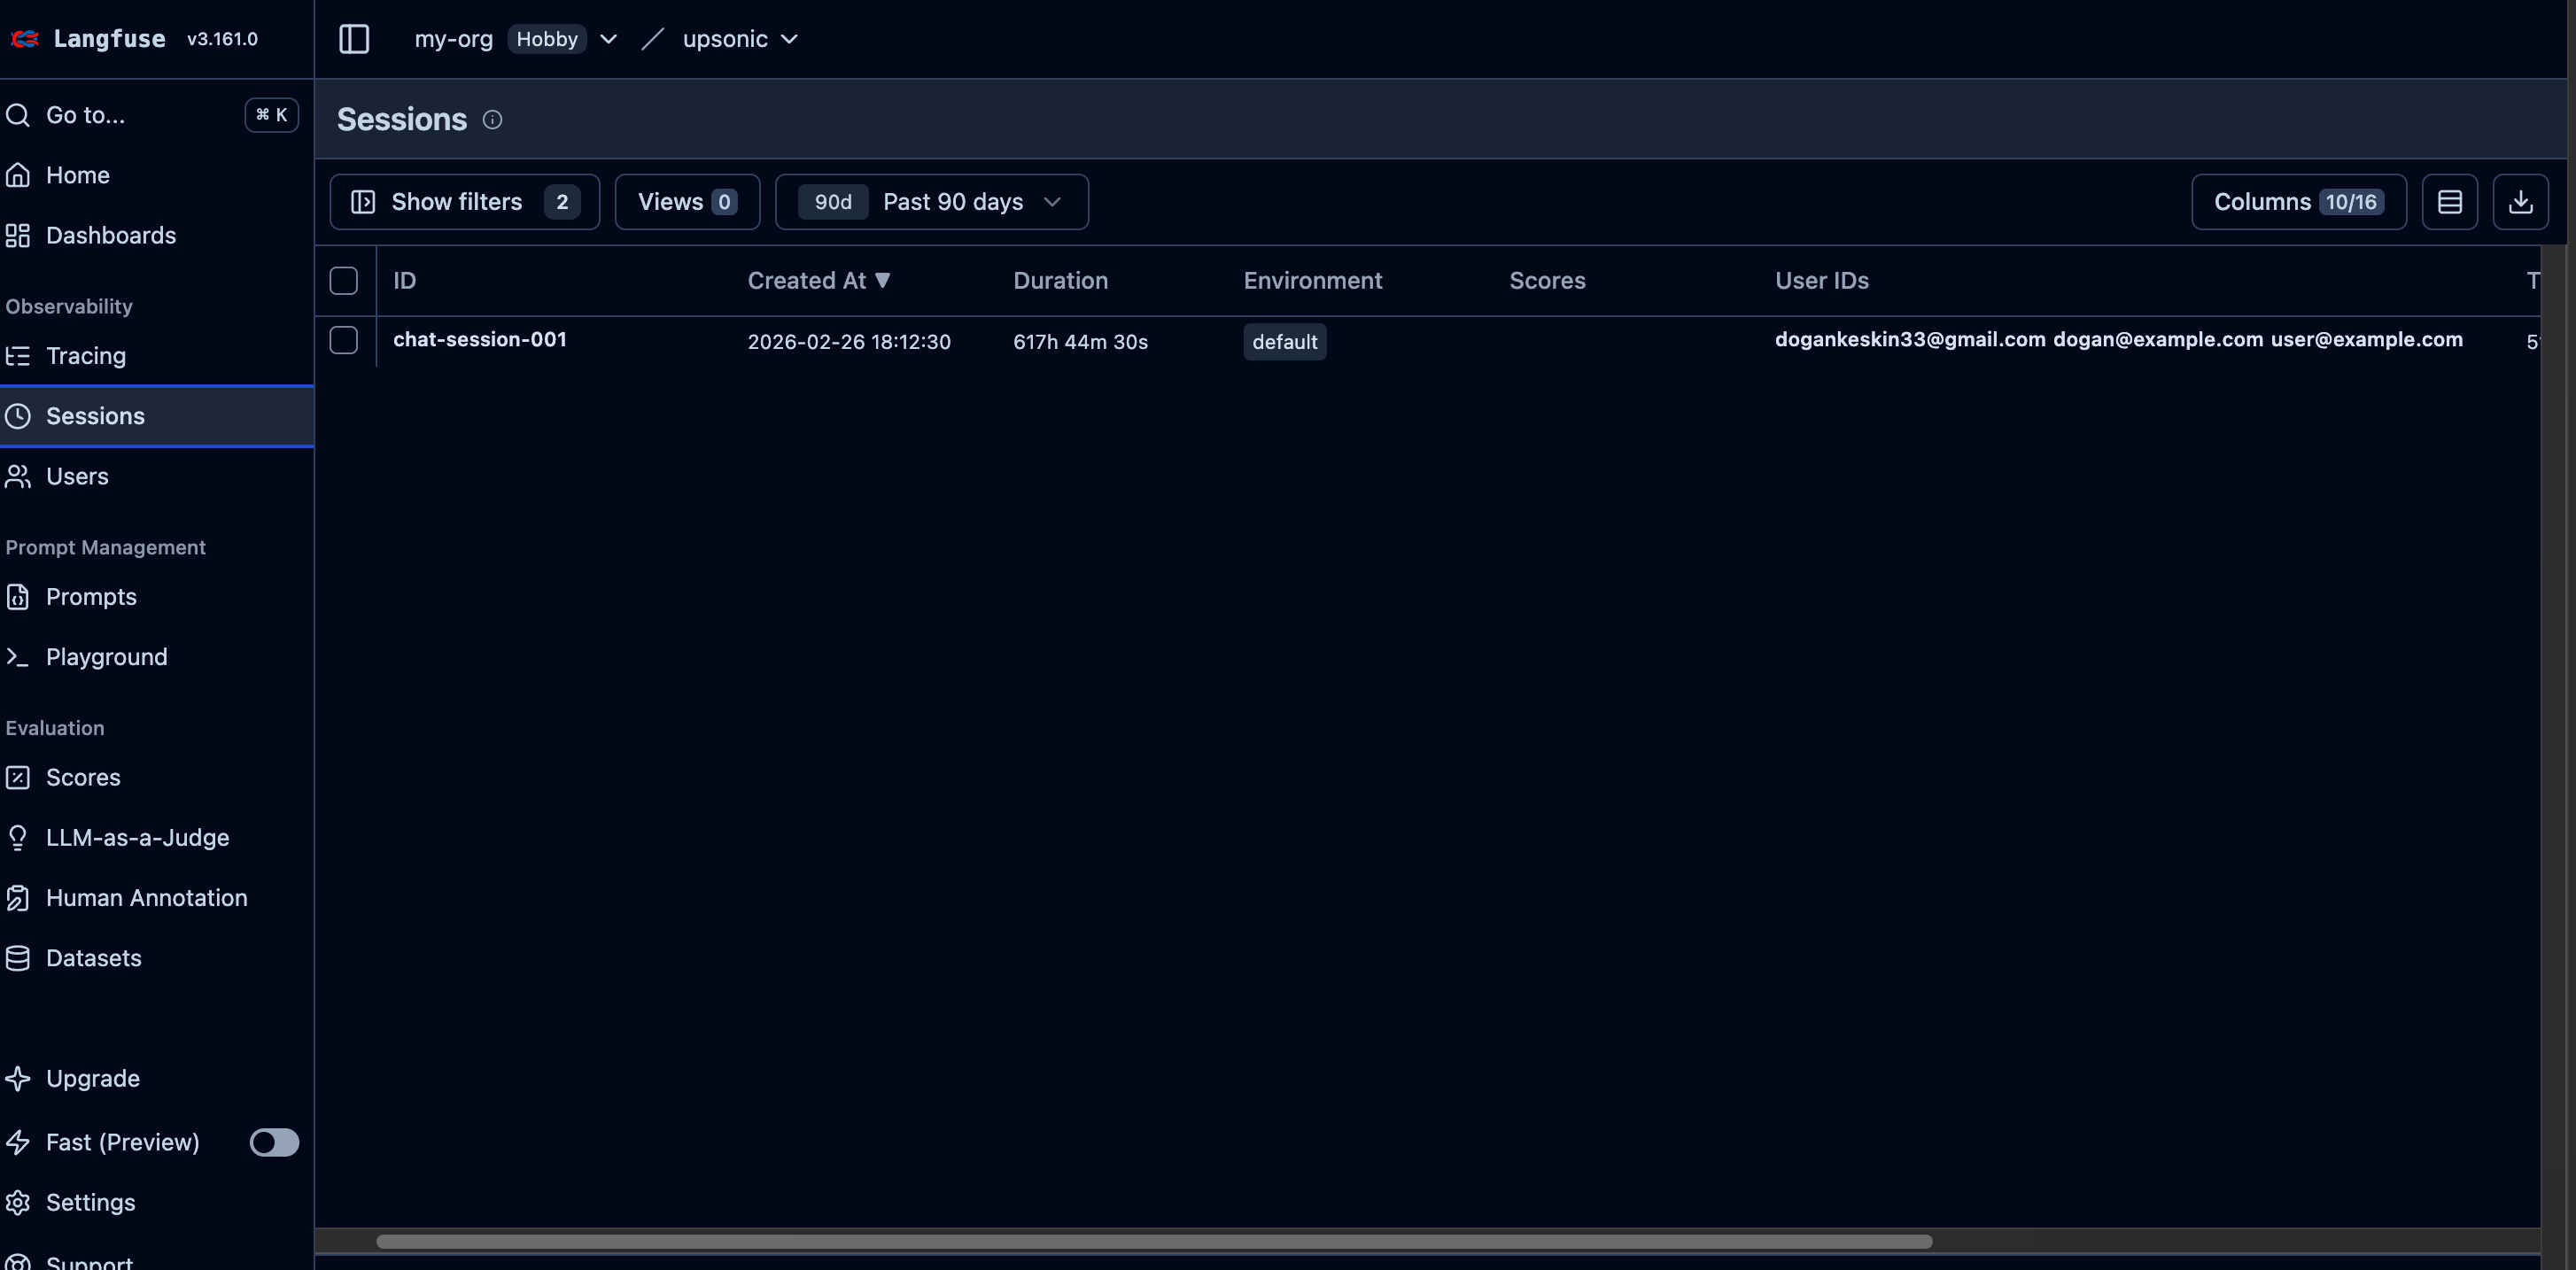Toggle the sidebar panel icon

click(x=354, y=39)
